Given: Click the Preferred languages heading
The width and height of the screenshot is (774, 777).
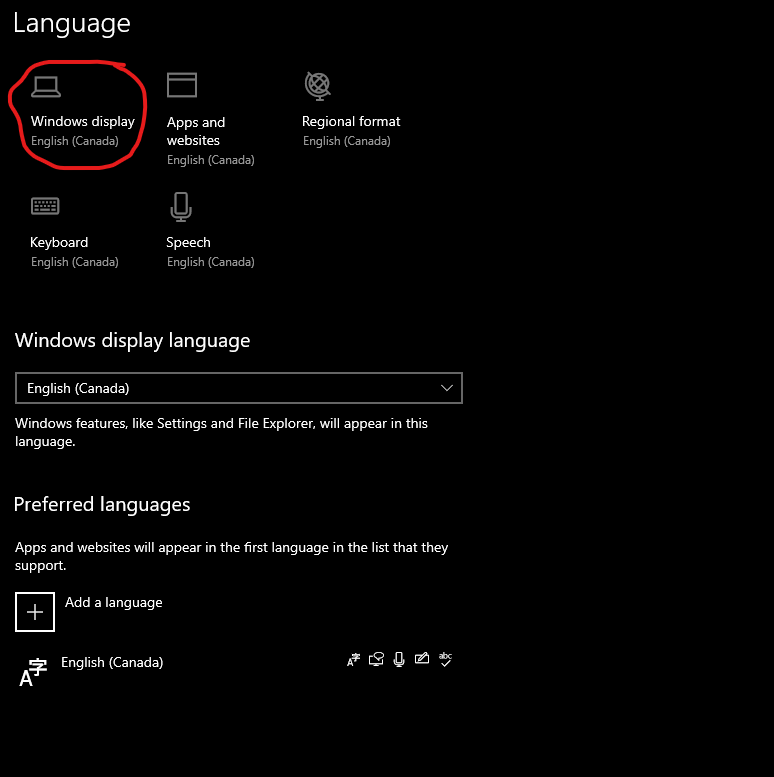Looking at the screenshot, I should (102, 504).
